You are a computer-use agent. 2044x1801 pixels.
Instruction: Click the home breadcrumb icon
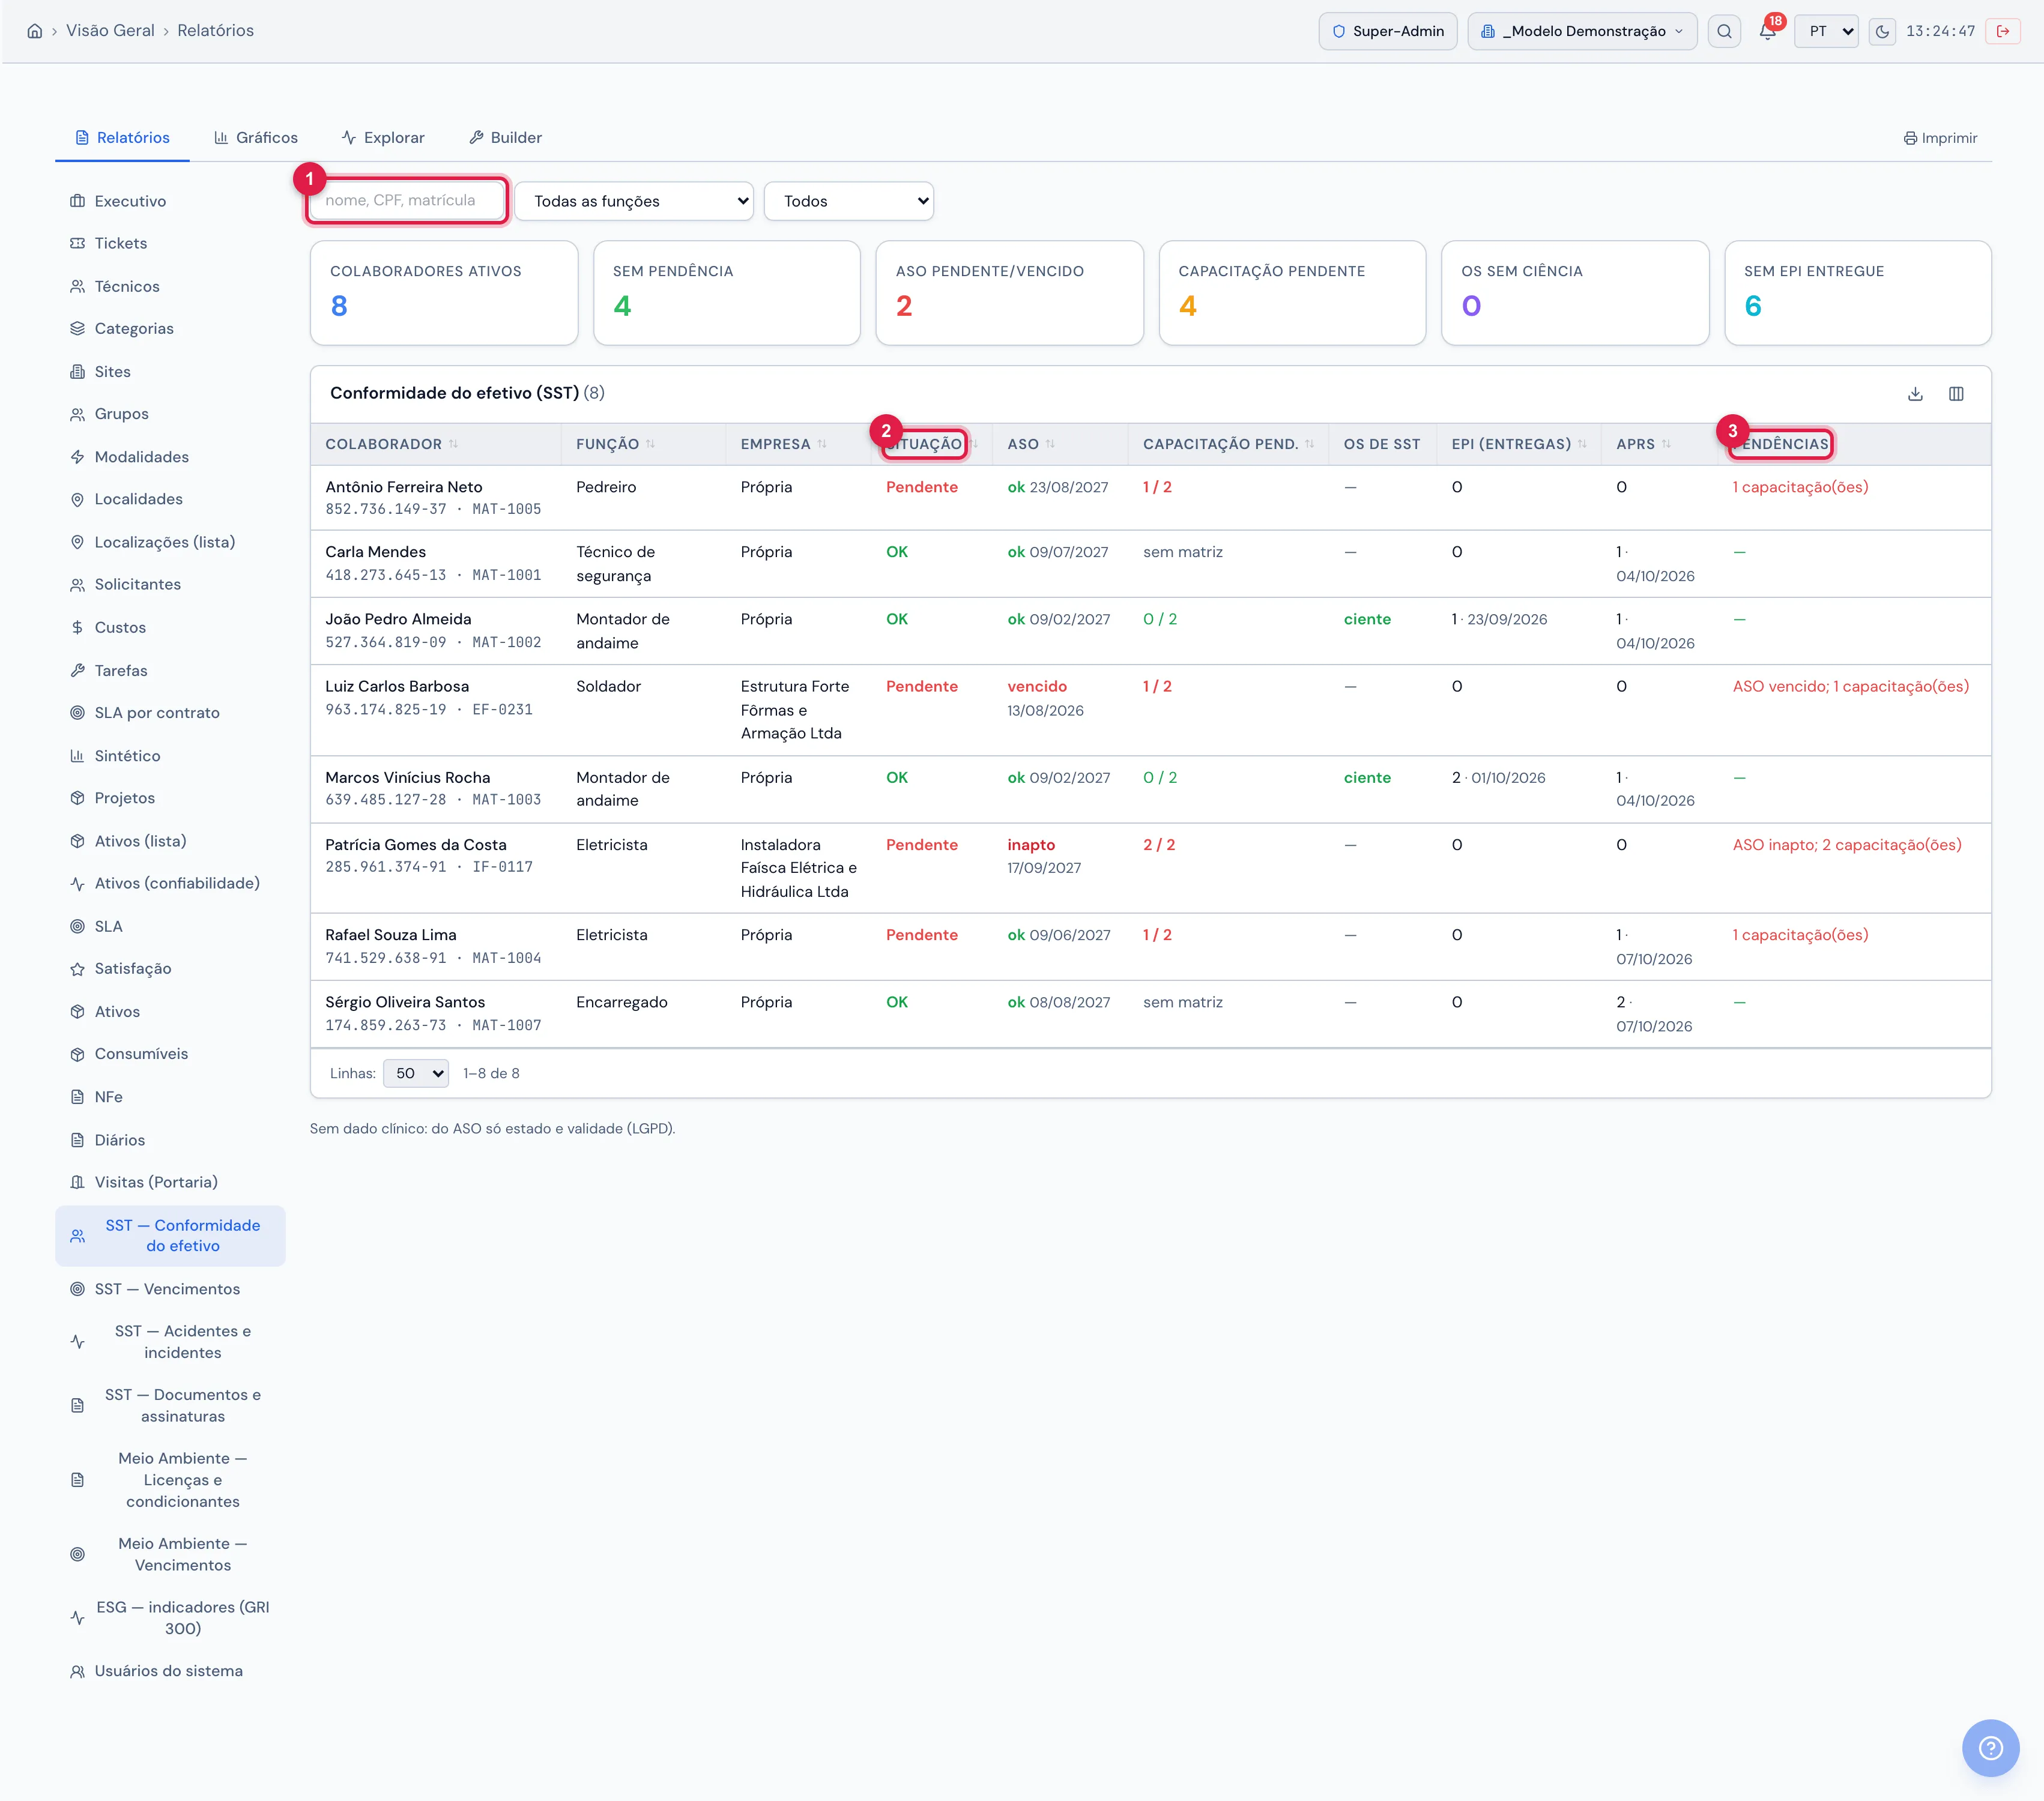[35, 31]
